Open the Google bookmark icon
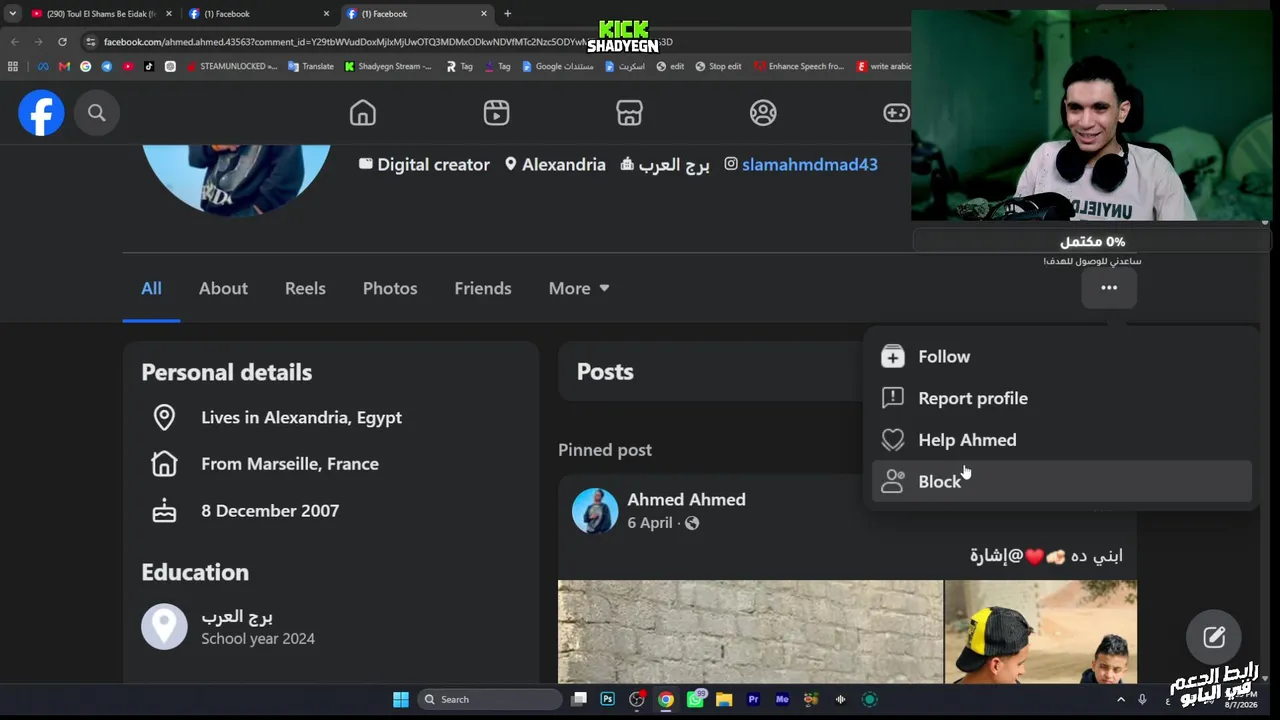Screen dimensions: 1280x720 [85, 66]
